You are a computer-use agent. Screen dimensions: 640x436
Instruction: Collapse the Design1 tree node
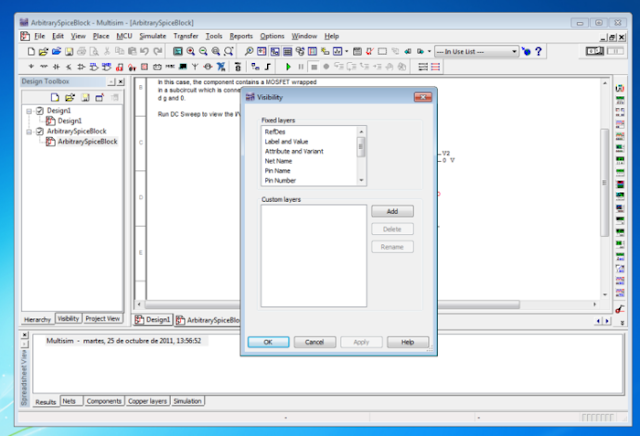tap(29, 111)
